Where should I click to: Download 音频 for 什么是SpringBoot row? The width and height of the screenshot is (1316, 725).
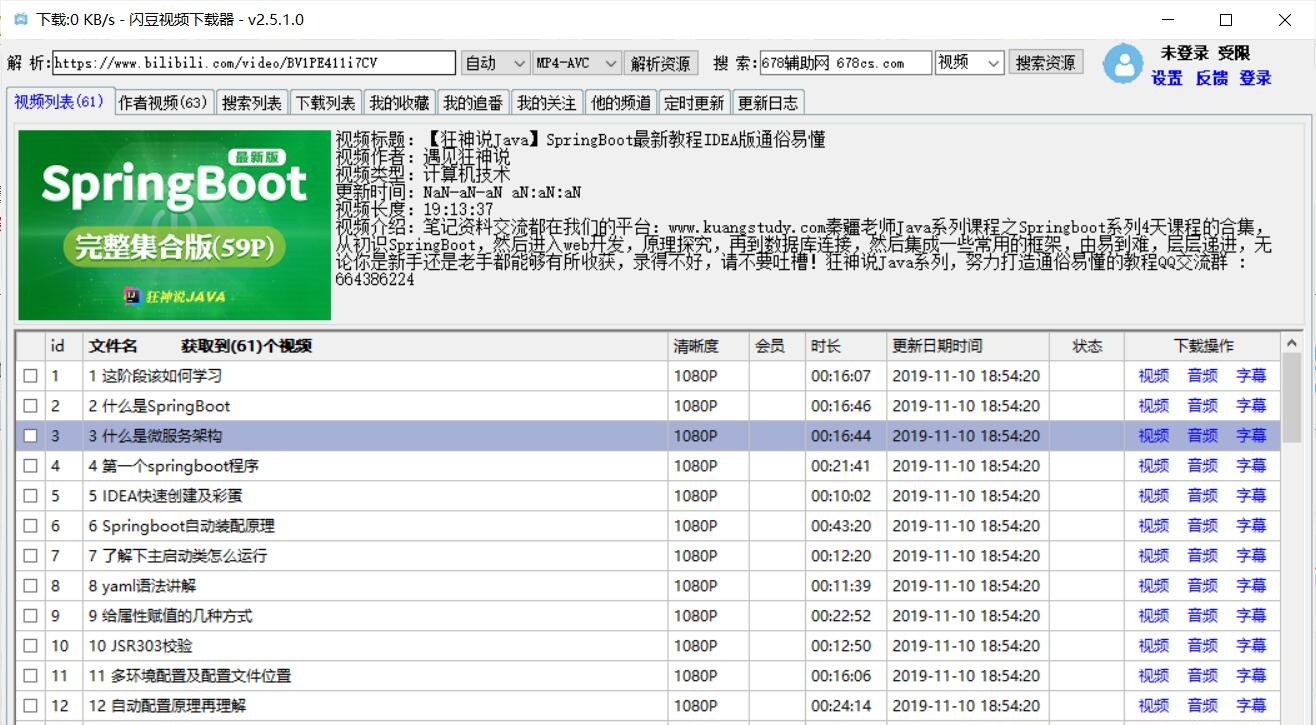coord(1202,406)
